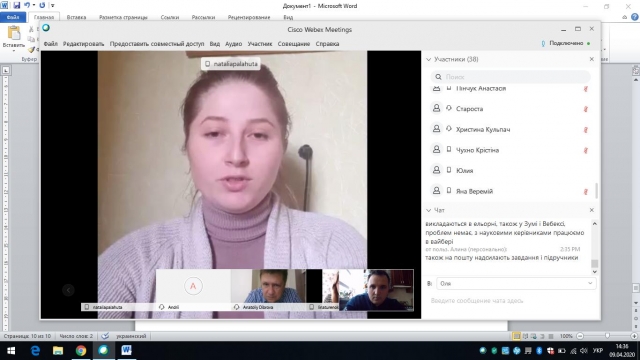Click Word's Вставить paste button
Viewport: 640px width, 360px height.
coord(13,37)
